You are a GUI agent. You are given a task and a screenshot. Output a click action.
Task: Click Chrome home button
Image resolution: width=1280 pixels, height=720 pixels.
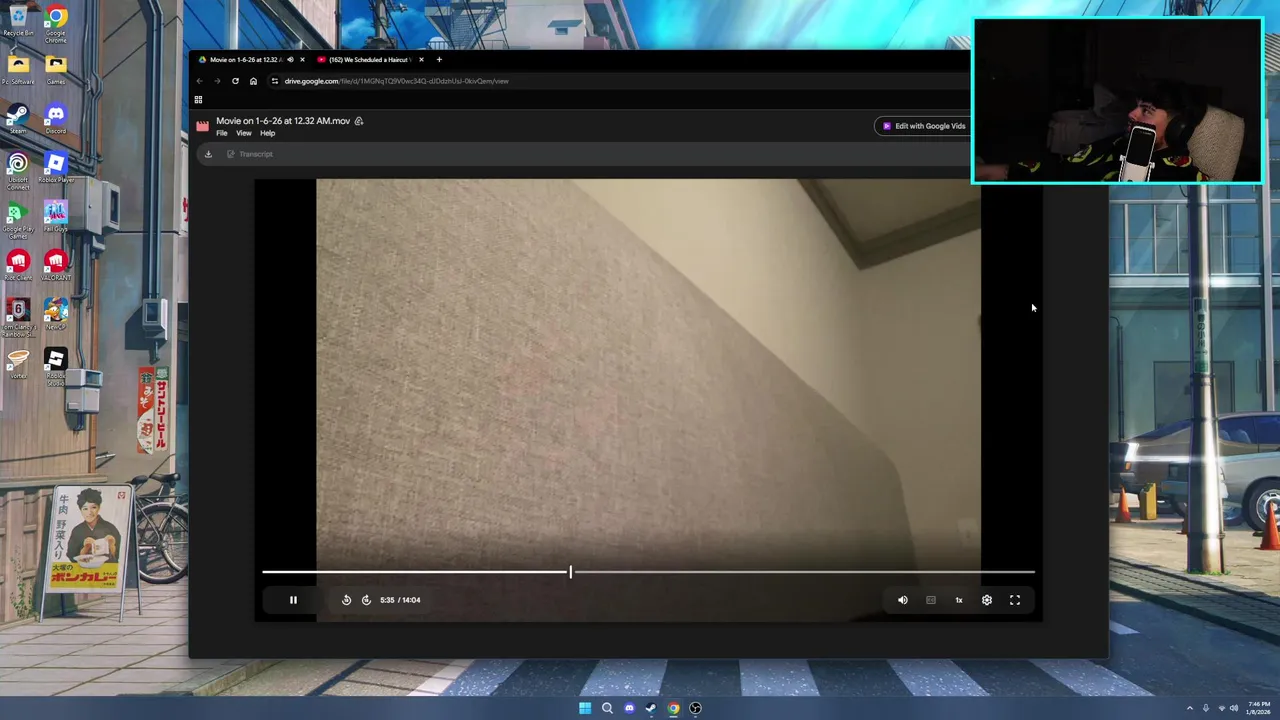pos(253,81)
